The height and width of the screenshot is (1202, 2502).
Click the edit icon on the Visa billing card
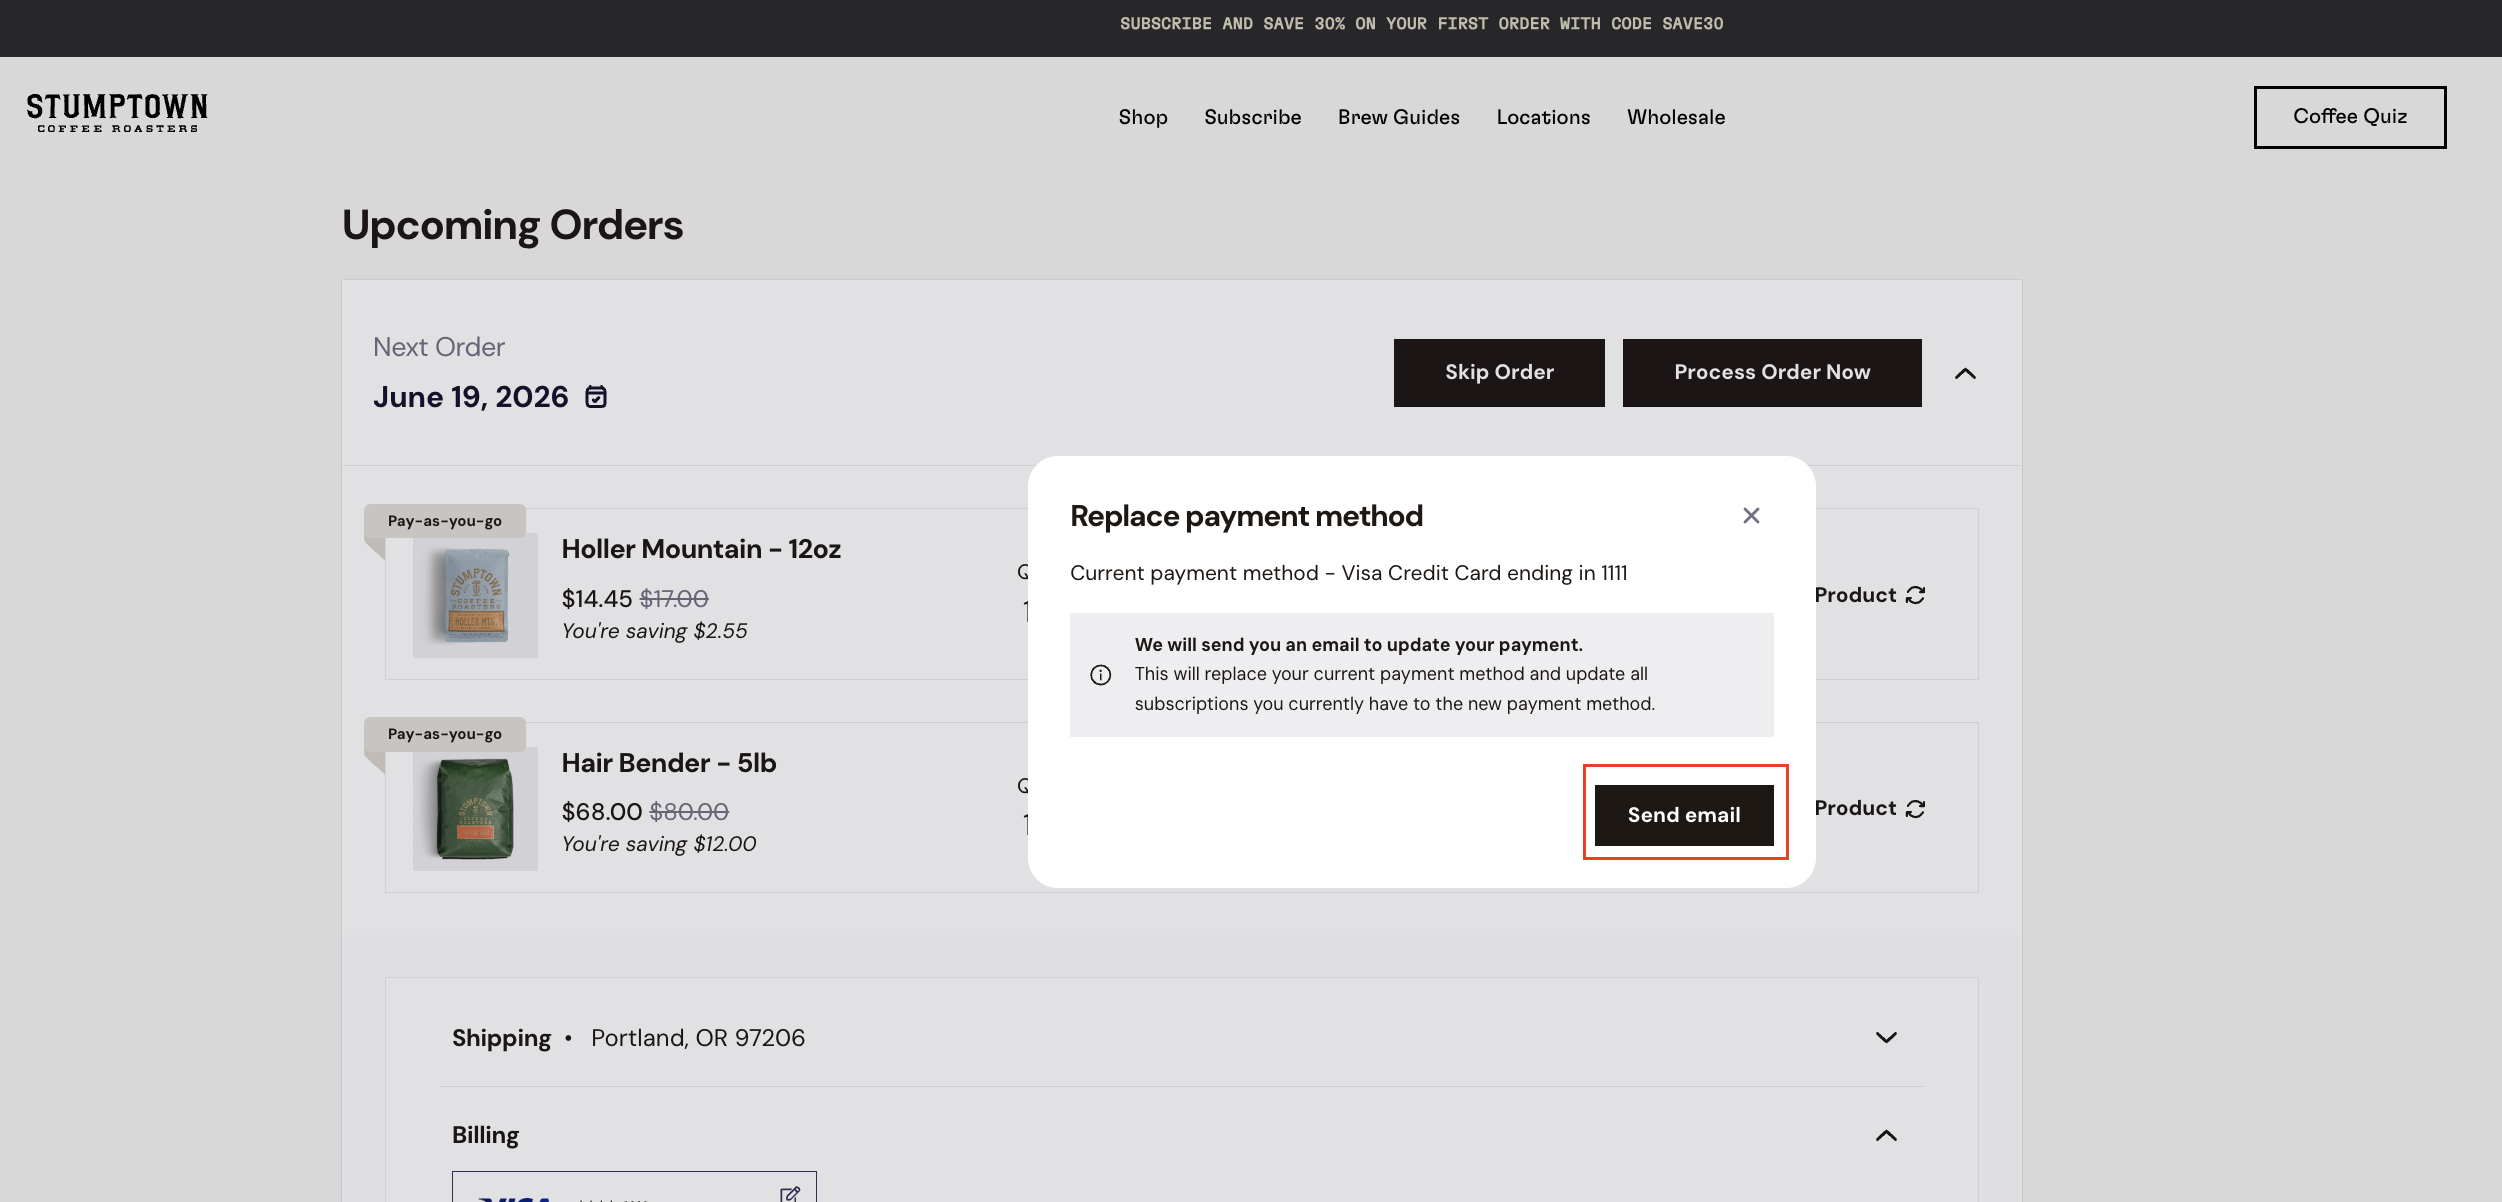[x=790, y=1194]
